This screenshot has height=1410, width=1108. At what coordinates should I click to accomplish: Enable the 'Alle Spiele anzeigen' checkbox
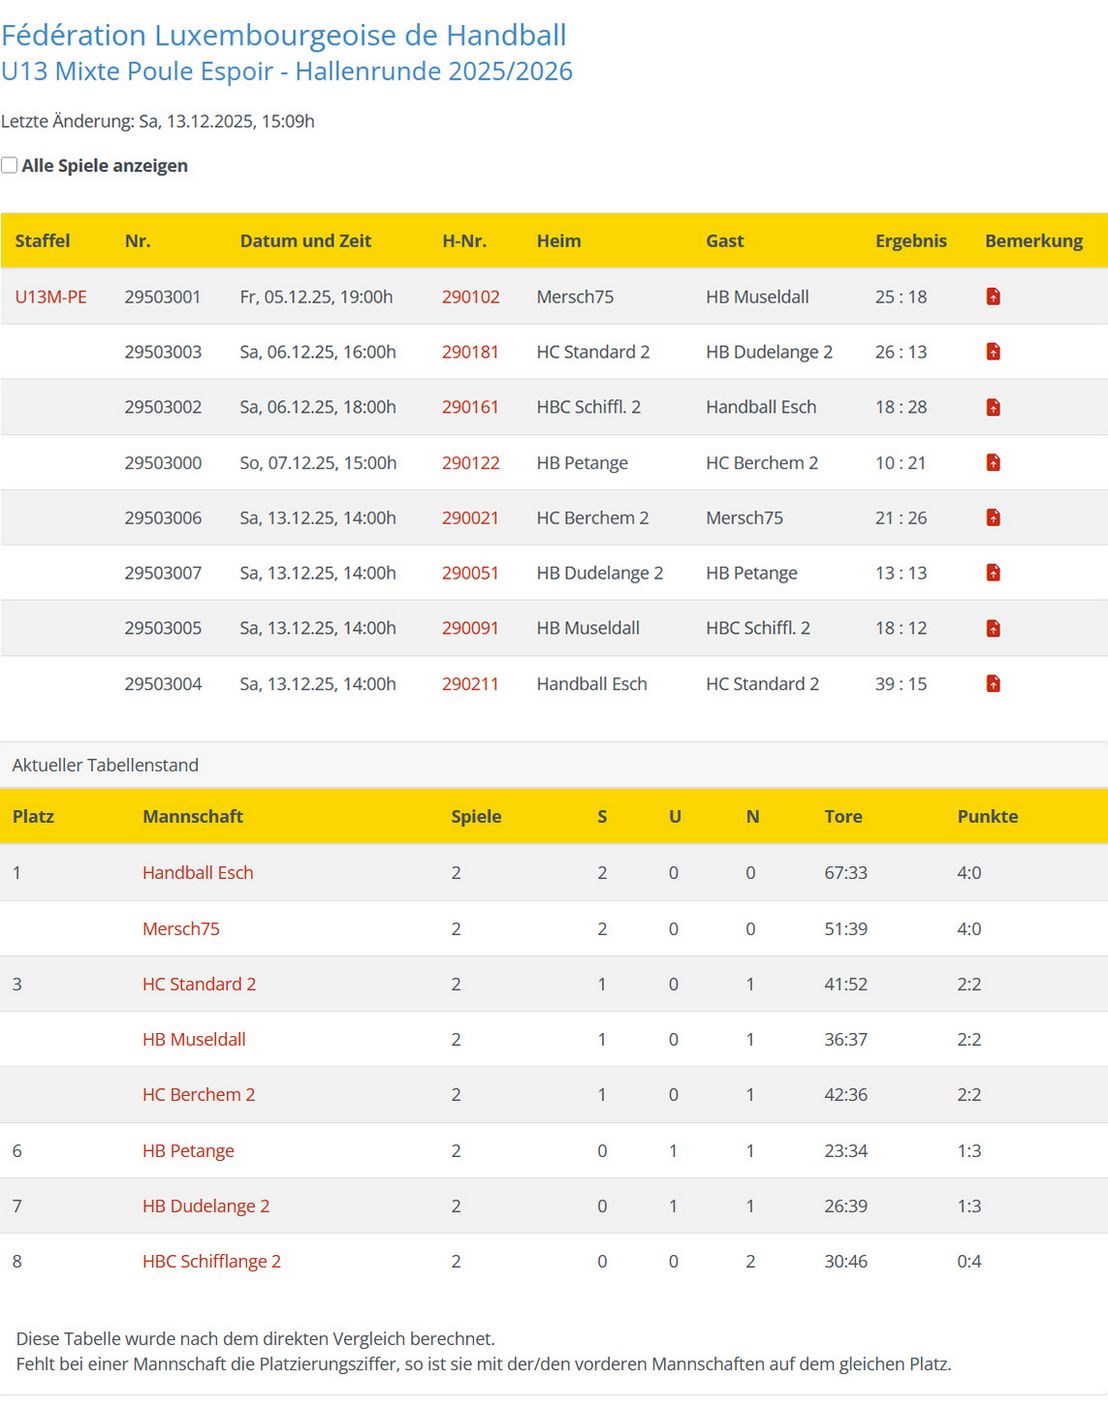pyautogui.click(x=10, y=166)
